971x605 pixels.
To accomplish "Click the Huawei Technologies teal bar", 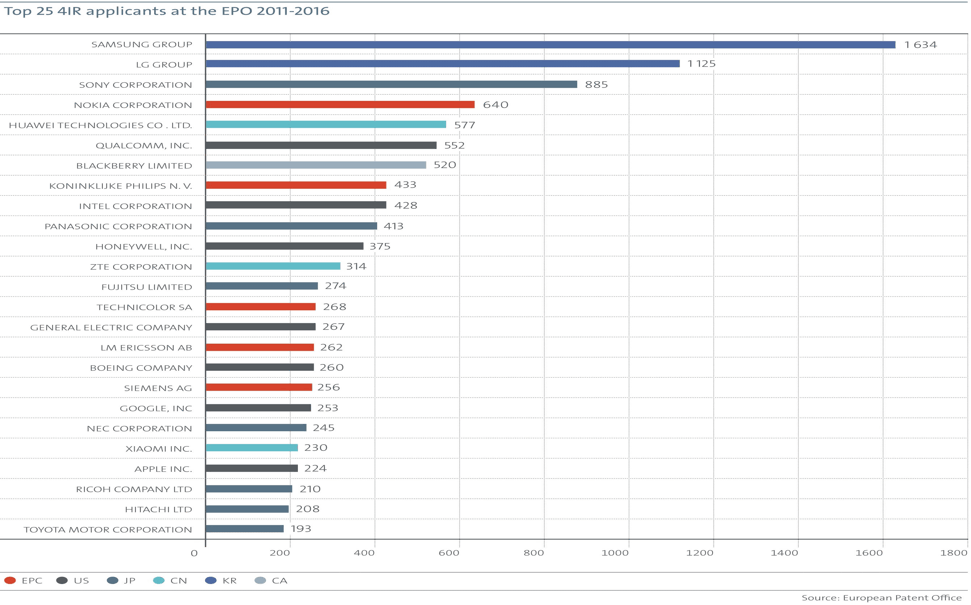I will point(326,124).
